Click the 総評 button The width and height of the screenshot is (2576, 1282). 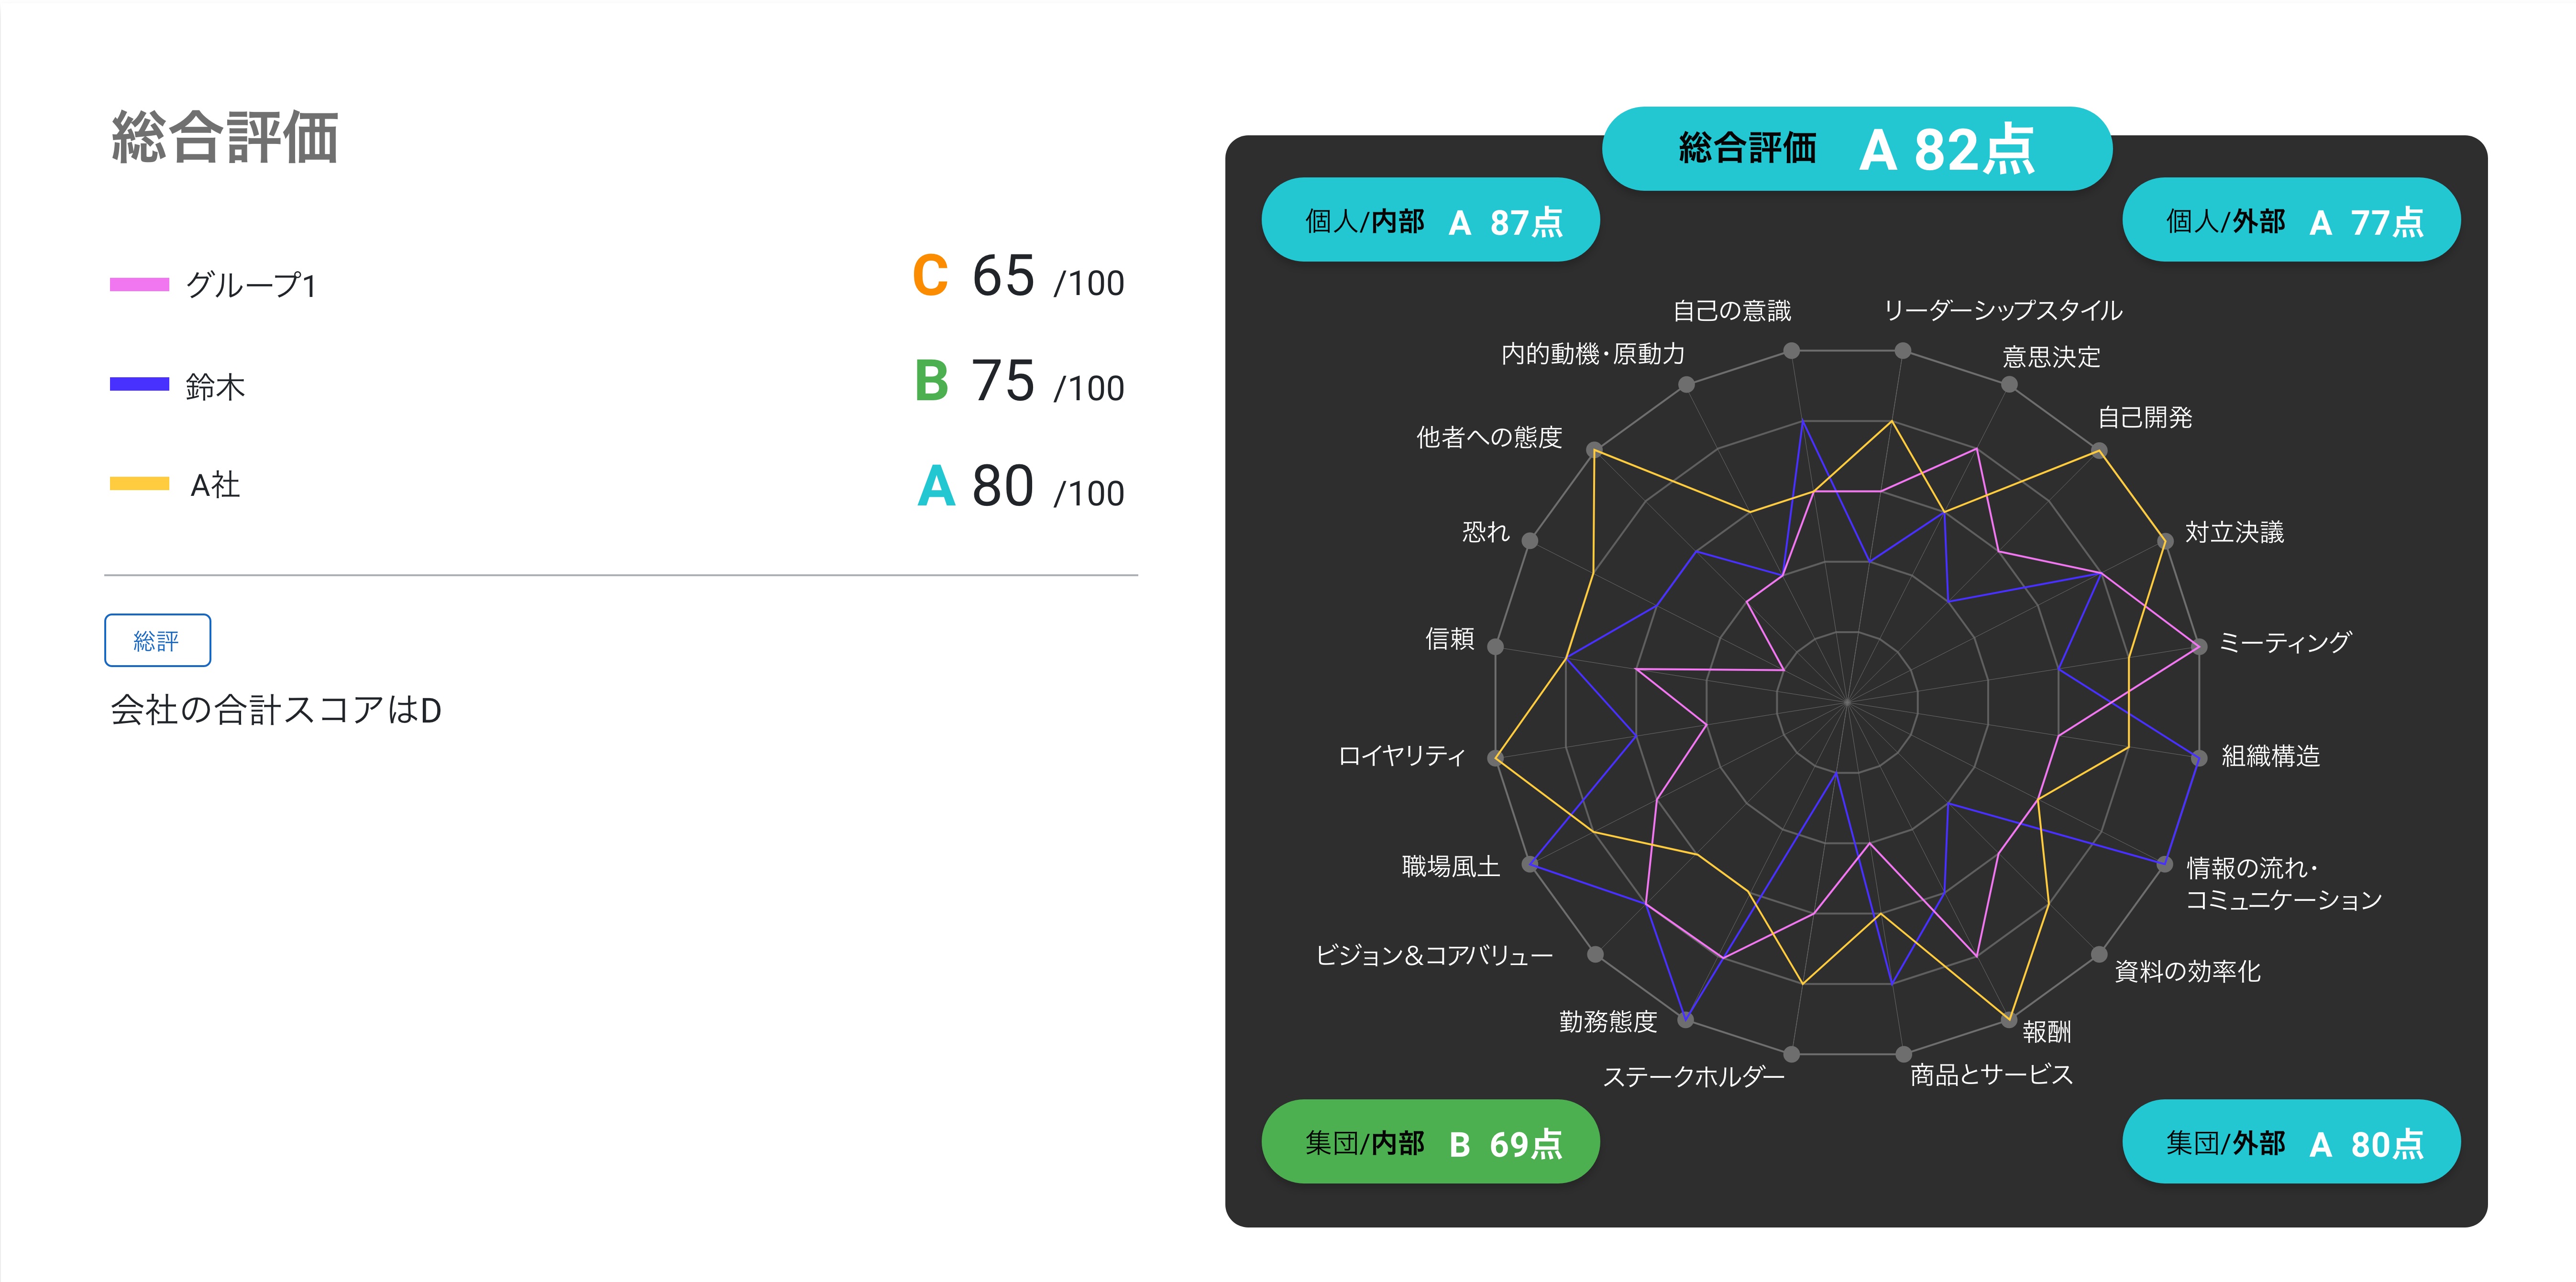point(157,640)
